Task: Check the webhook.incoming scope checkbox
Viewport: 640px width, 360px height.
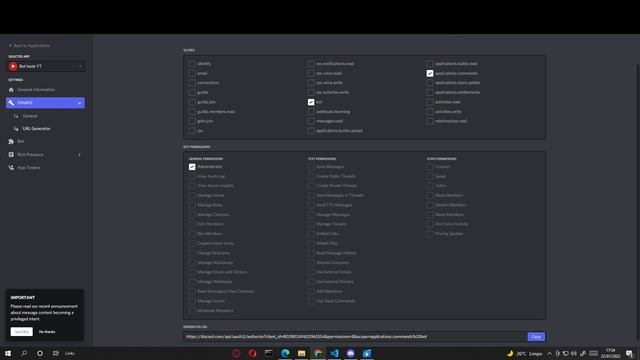Action: pos(311,111)
